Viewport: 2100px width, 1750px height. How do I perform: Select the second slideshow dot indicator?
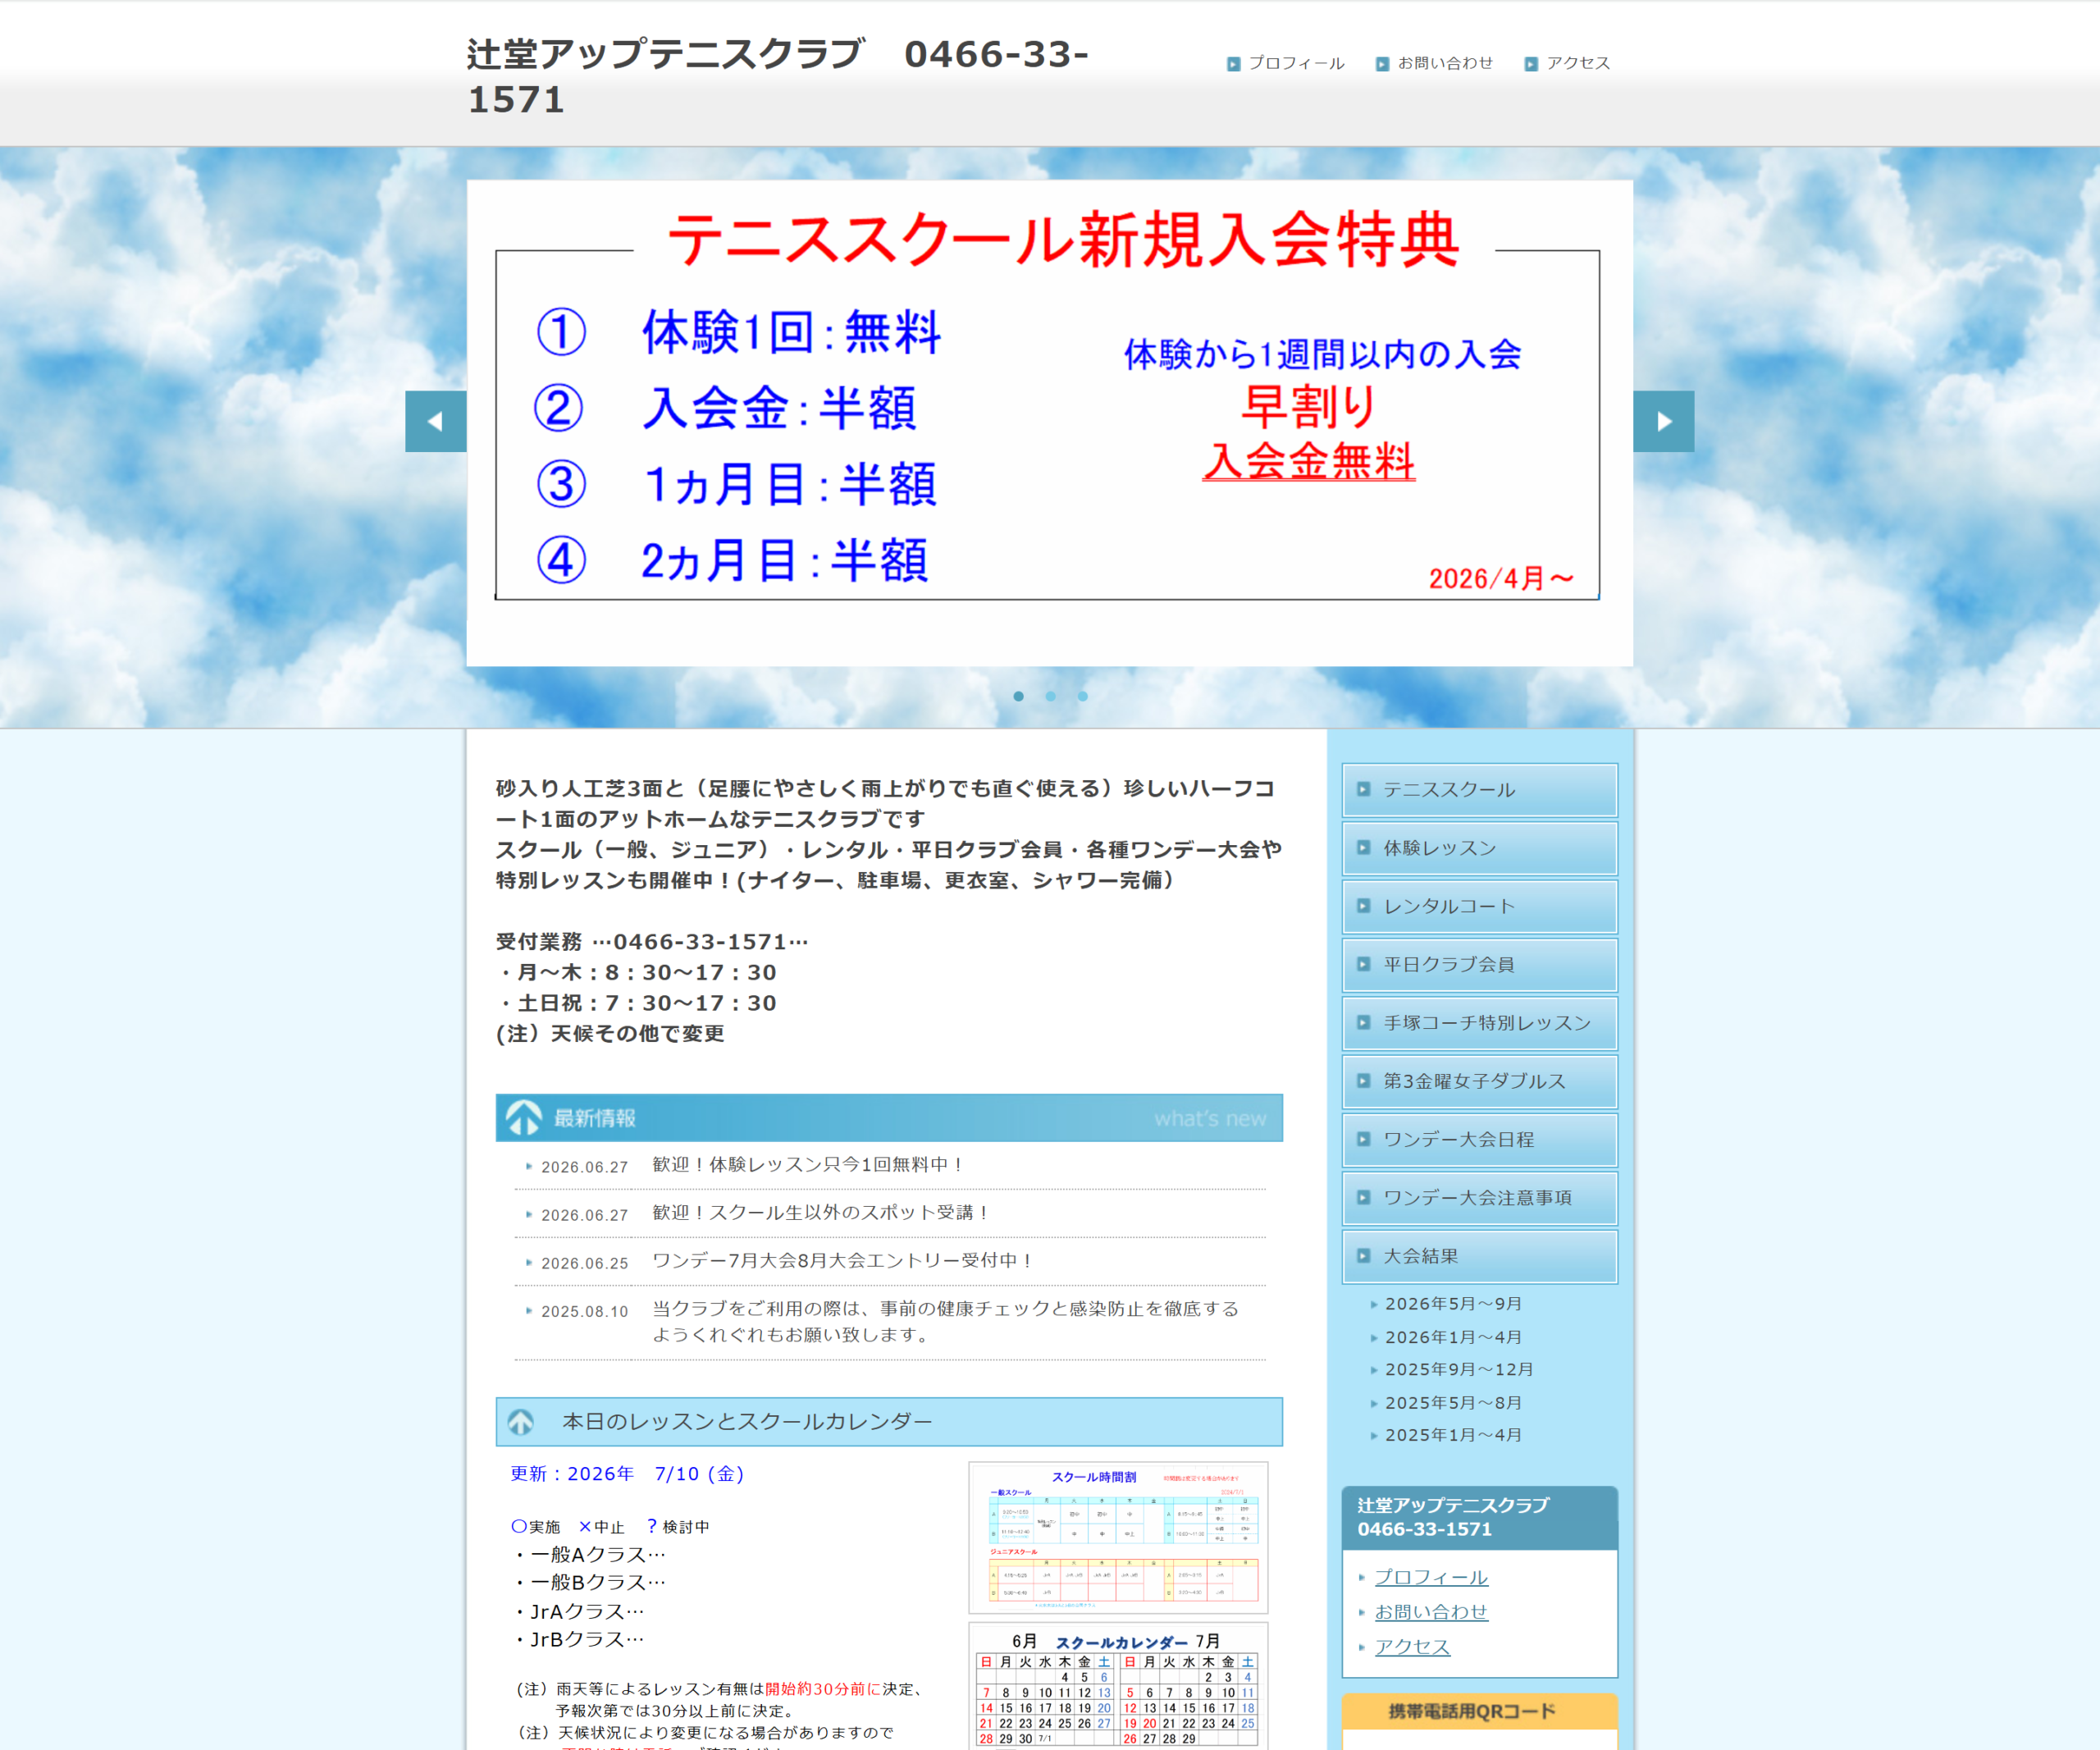[x=1050, y=696]
